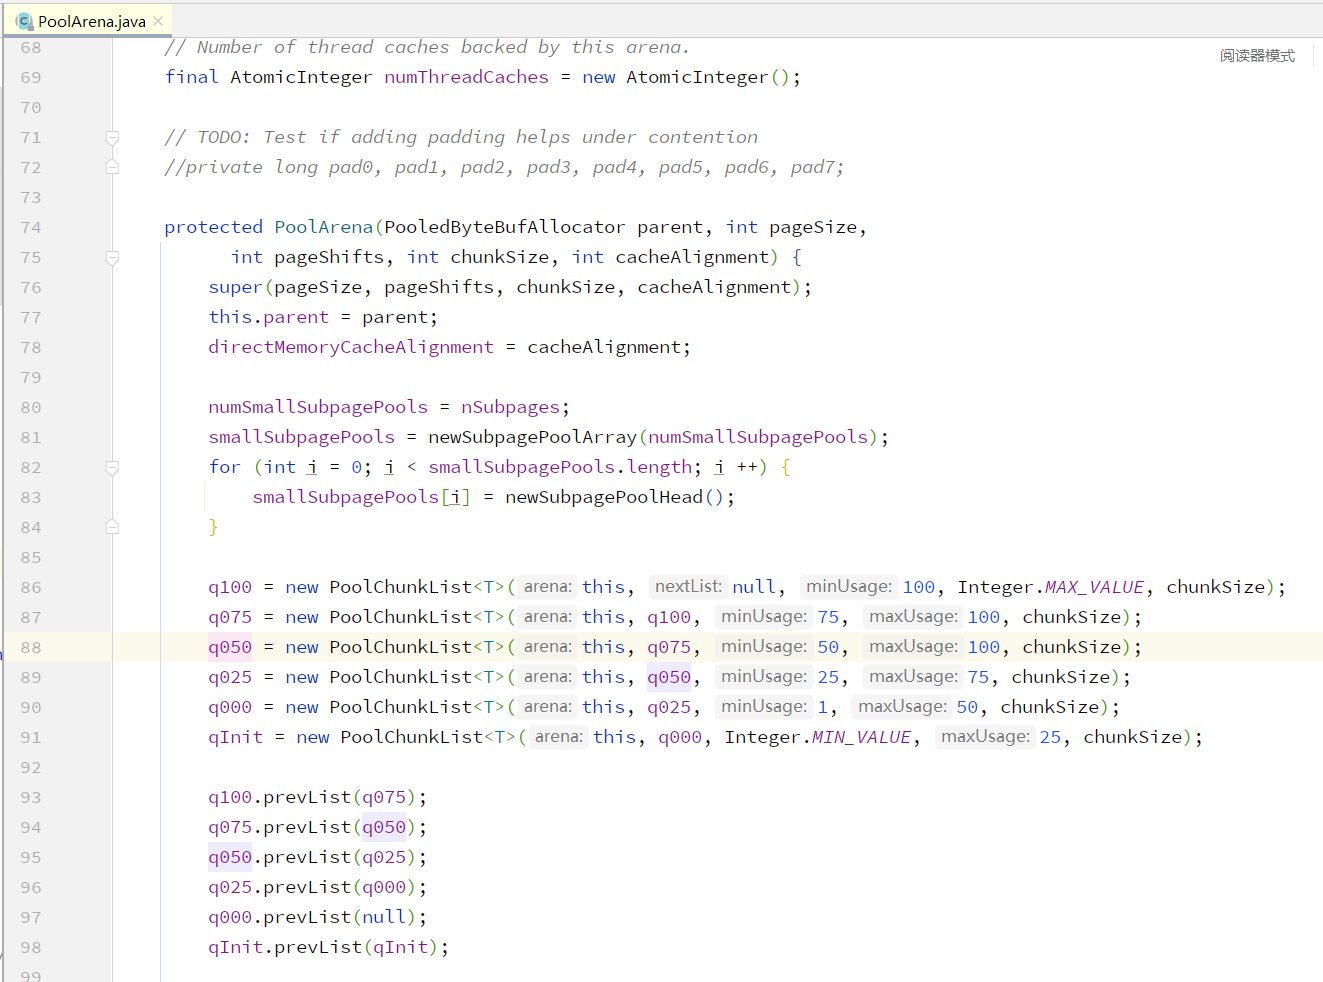Click qInit variable on line 91

[x=236, y=737]
